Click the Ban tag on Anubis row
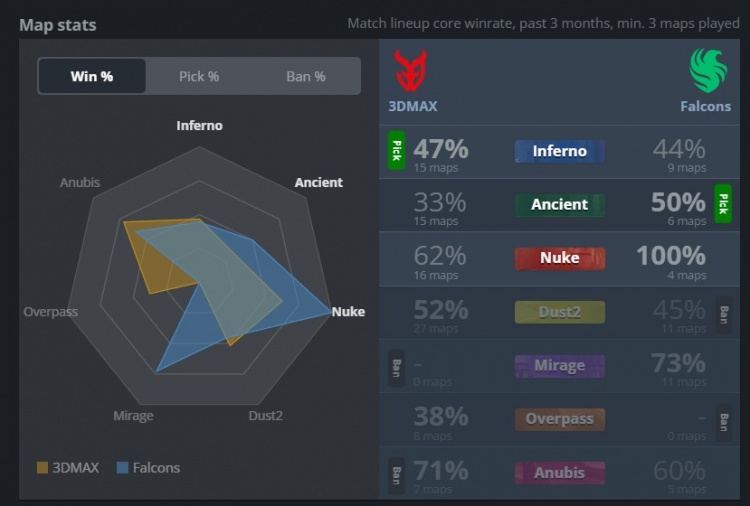The height and width of the screenshot is (506, 750). click(396, 473)
